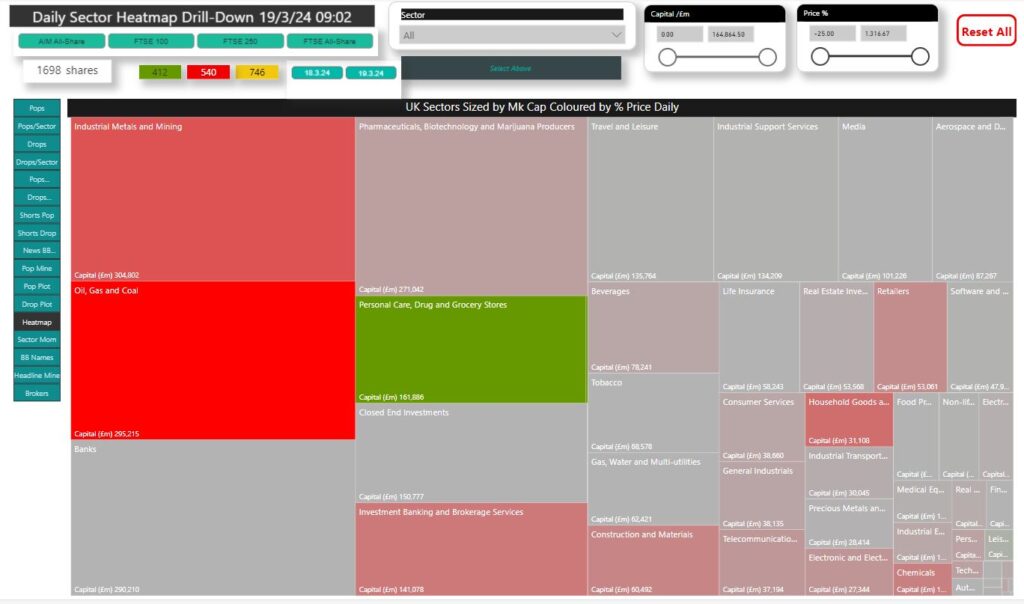
Task: Click the Price % maximum slider handle
Action: pyautogui.click(x=924, y=57)
